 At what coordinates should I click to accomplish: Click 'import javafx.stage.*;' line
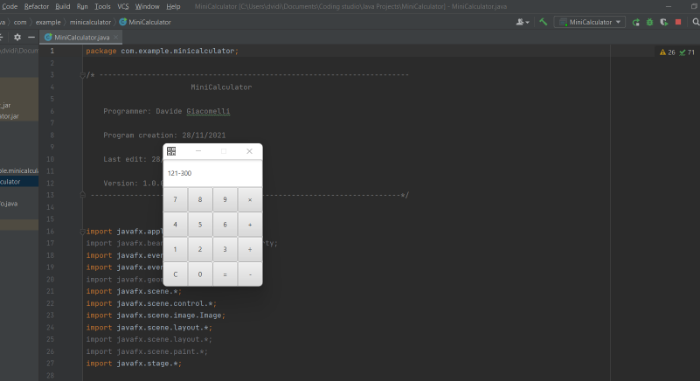(x=134, y=364)
